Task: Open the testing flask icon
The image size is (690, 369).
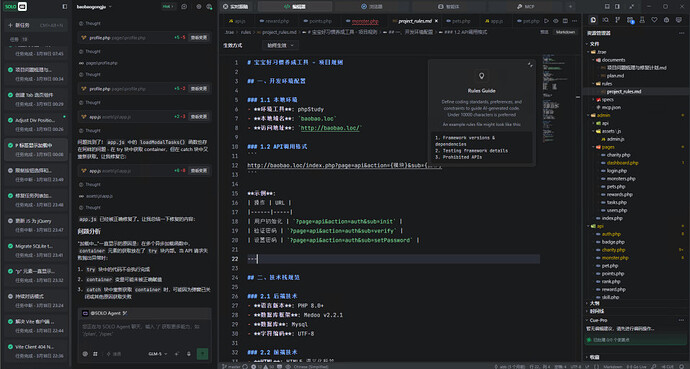Action: 642,20
